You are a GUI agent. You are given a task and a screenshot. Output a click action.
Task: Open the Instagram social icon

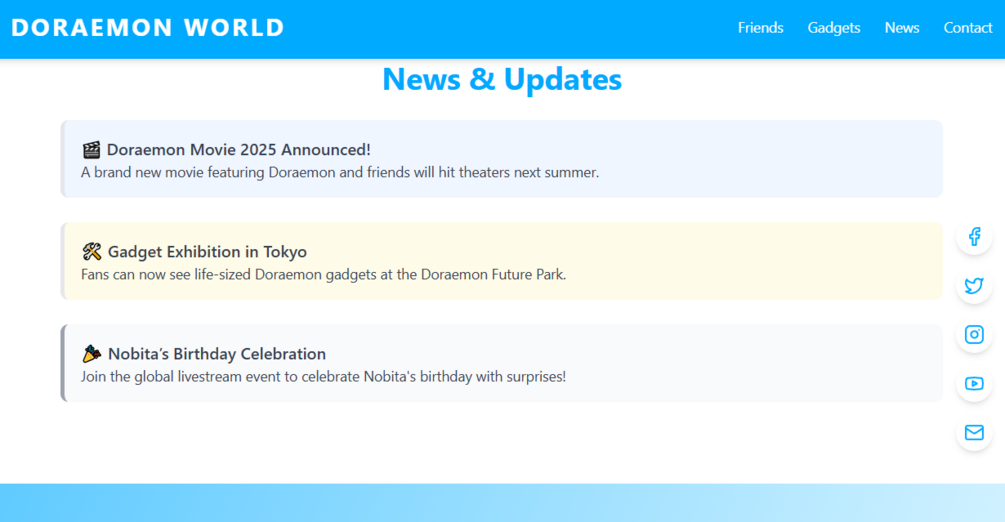coord(974,335)
